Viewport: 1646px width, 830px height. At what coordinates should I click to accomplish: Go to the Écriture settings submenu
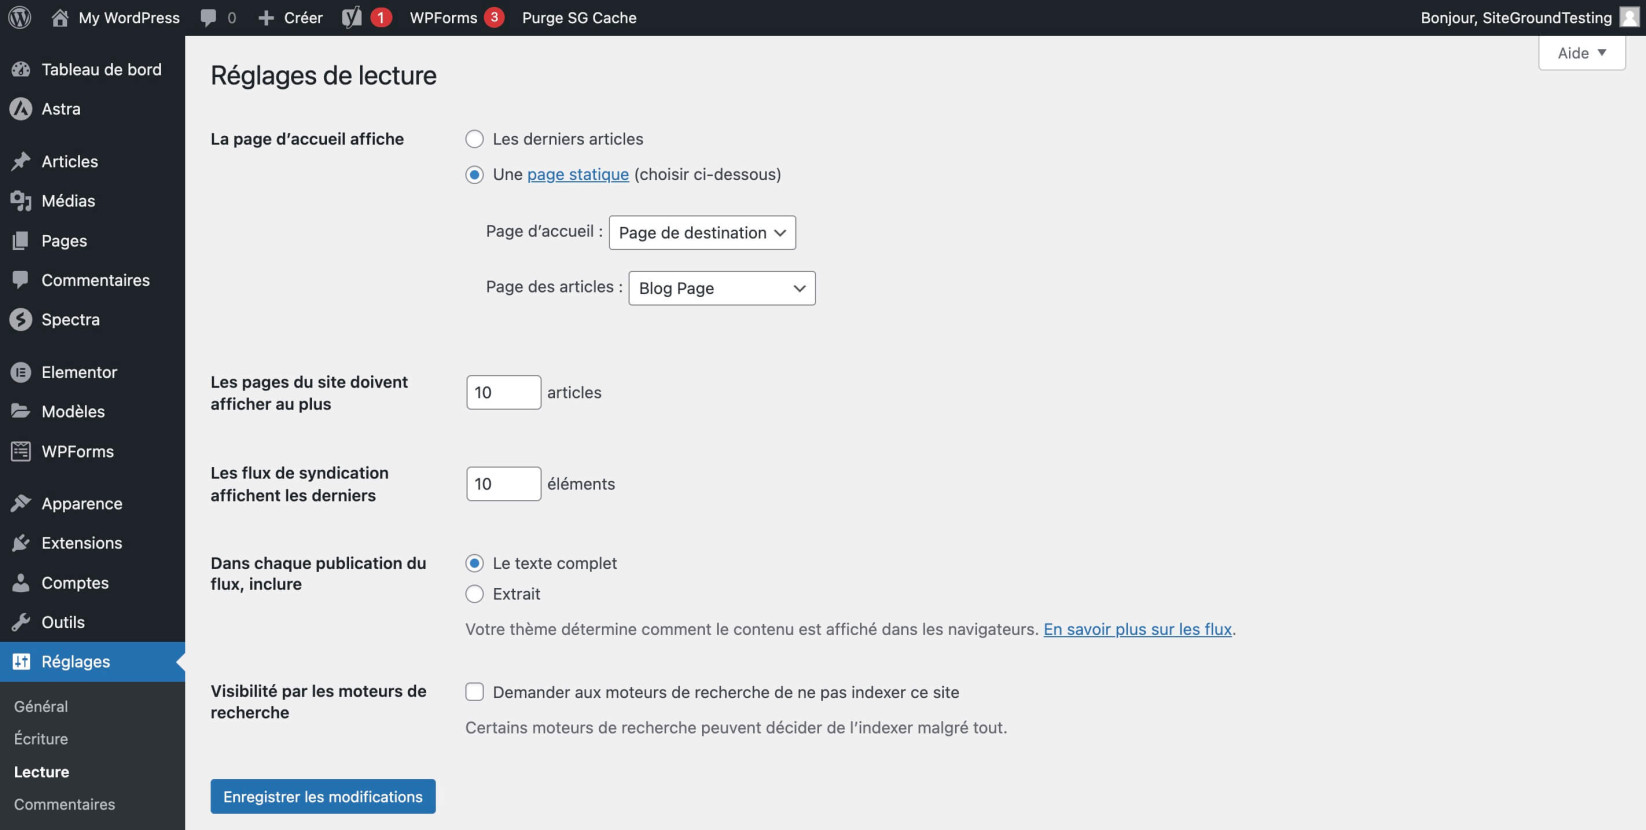[x=41, y=739]
